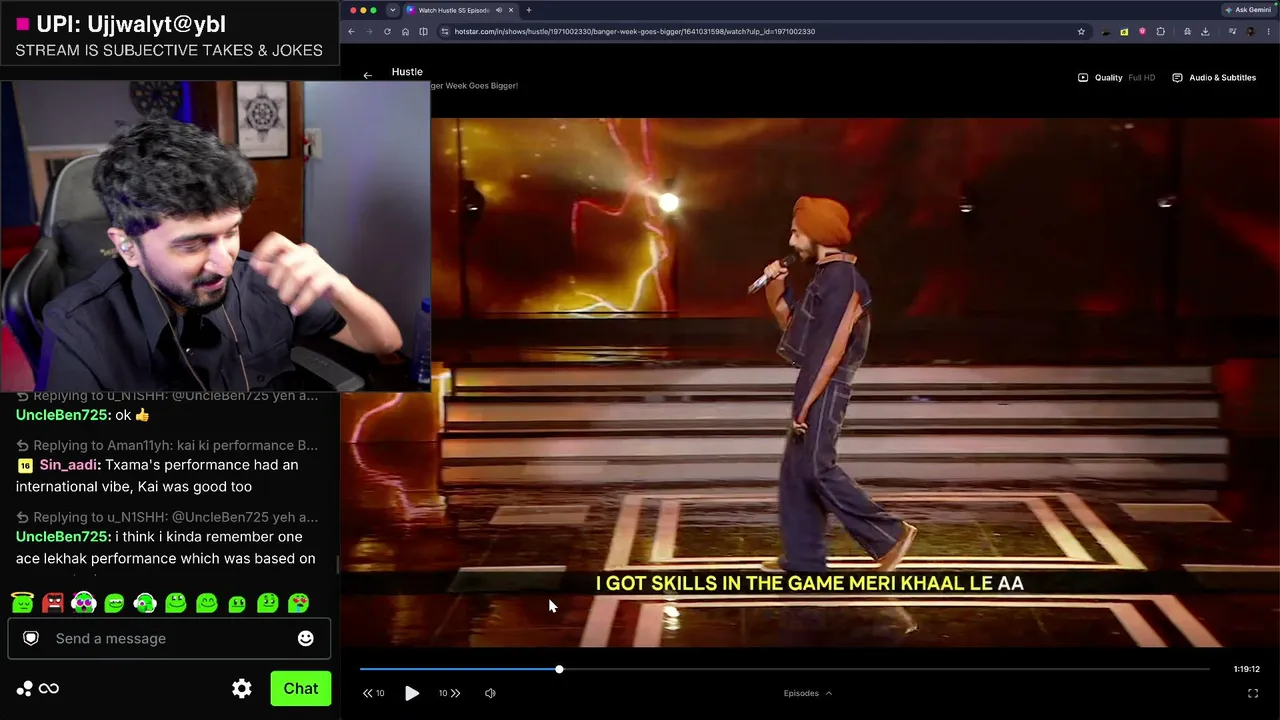Open a new browser tab
1280x720 pixels.
pyautogui.click(x=528, y=10)
